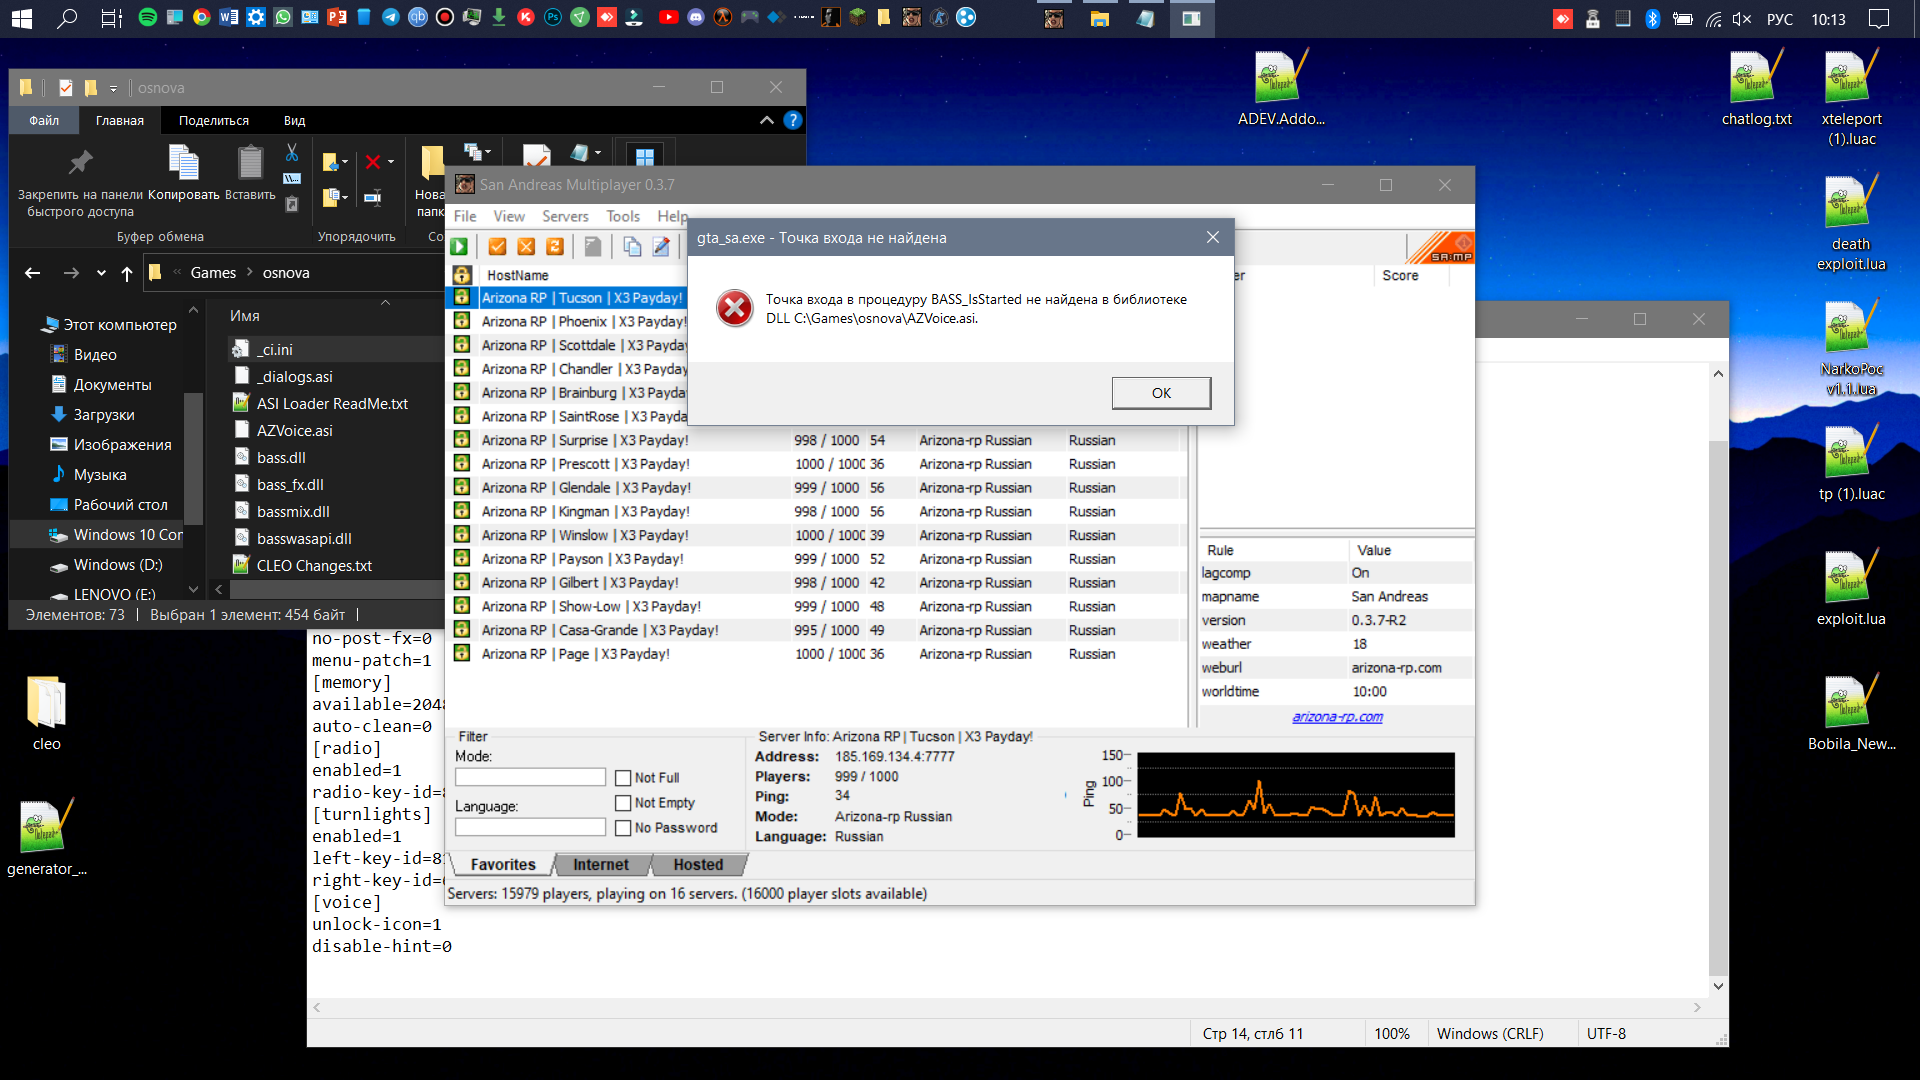
Task: Open recent locations dropdown in Explorer navigation
Action: 101,273
